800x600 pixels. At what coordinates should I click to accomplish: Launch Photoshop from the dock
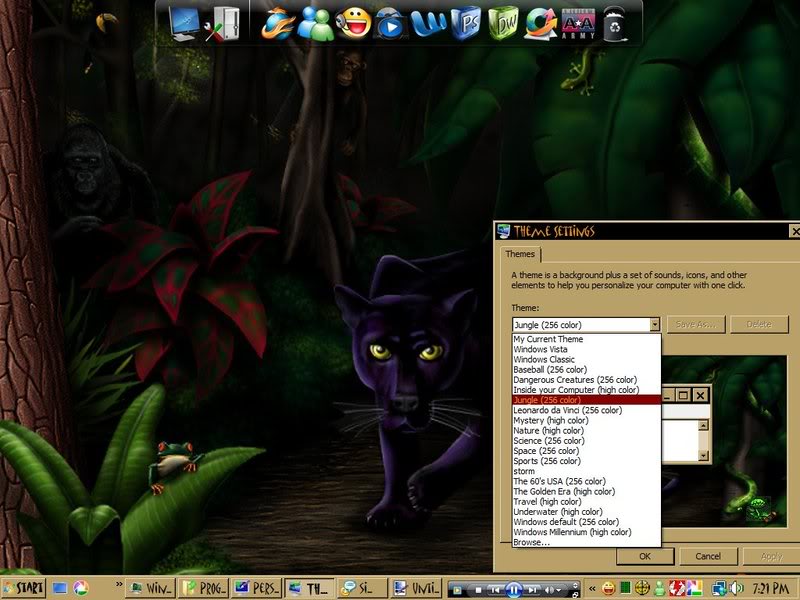(x=466, y=24)
